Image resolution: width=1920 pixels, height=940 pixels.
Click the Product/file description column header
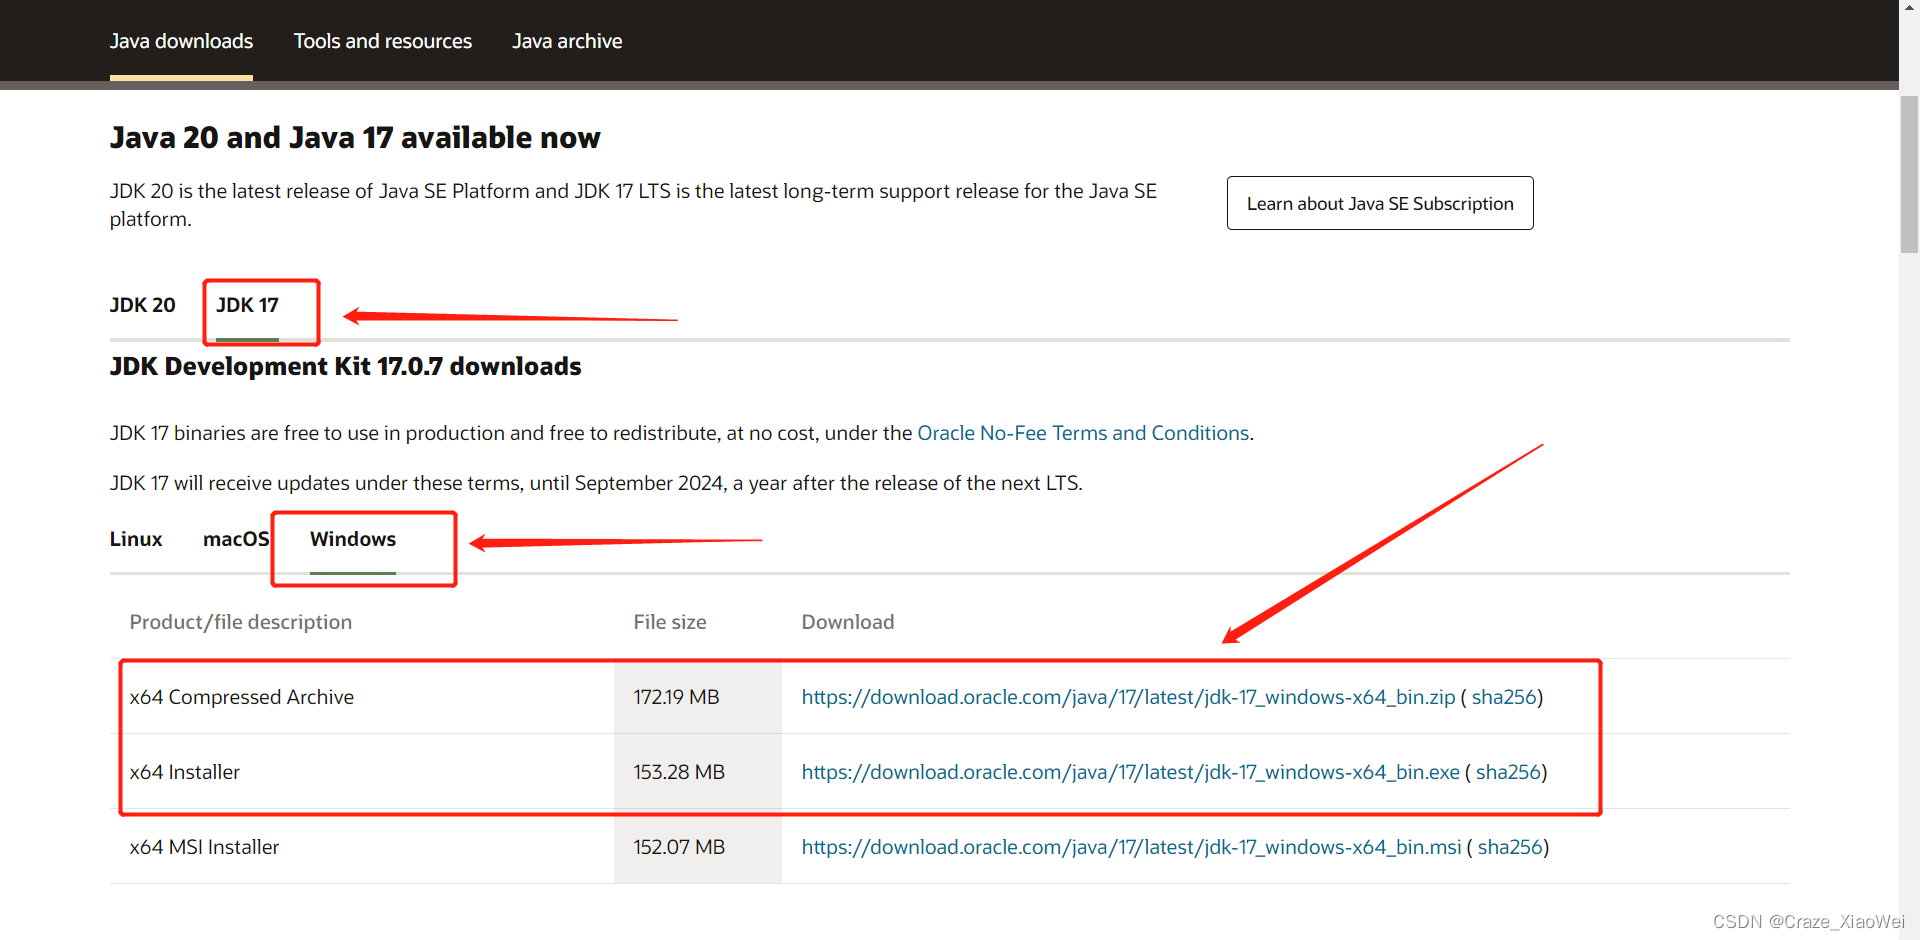coord(240,621)
